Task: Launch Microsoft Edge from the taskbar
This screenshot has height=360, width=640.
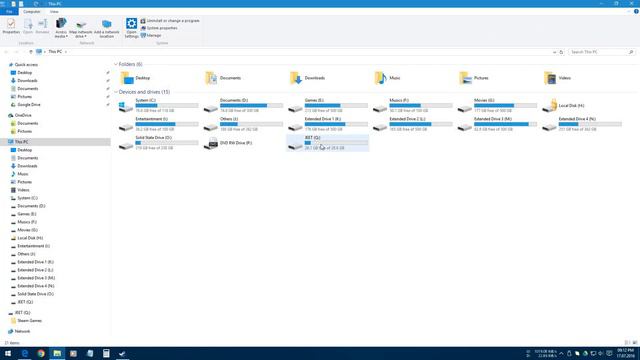Action: pyautogui.click(x=24, y=353)
